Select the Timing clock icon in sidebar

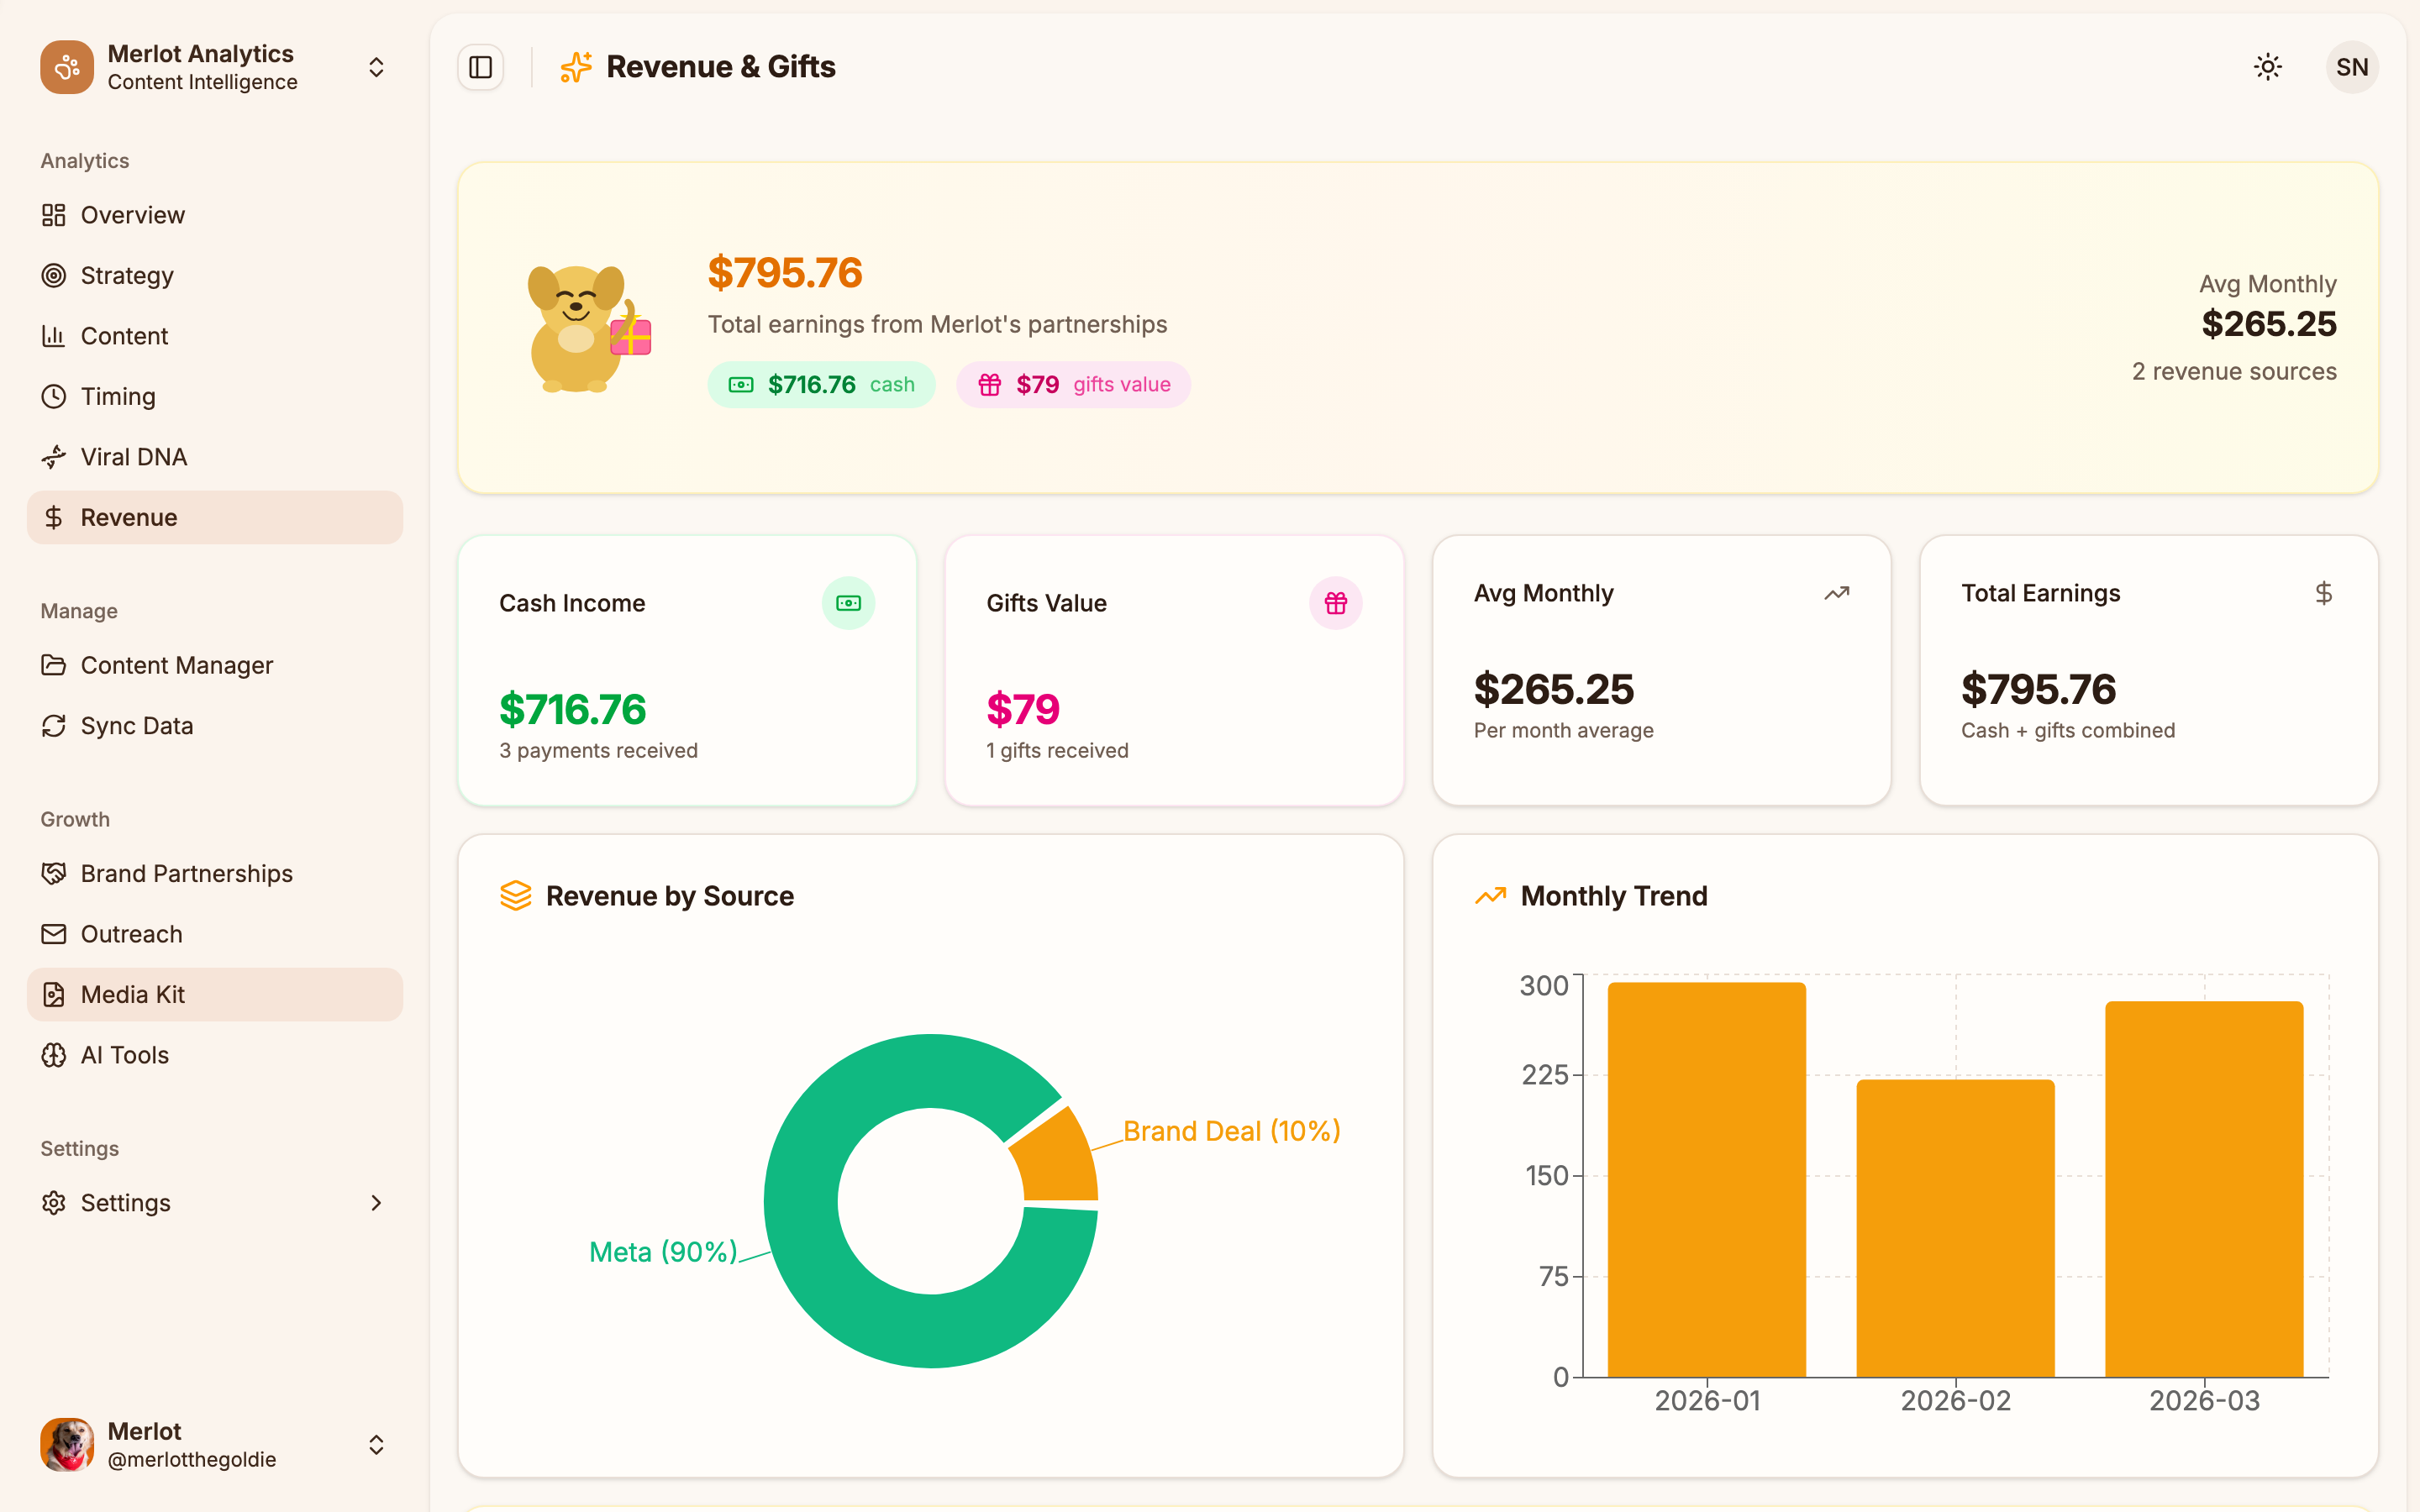pos(54,396)
